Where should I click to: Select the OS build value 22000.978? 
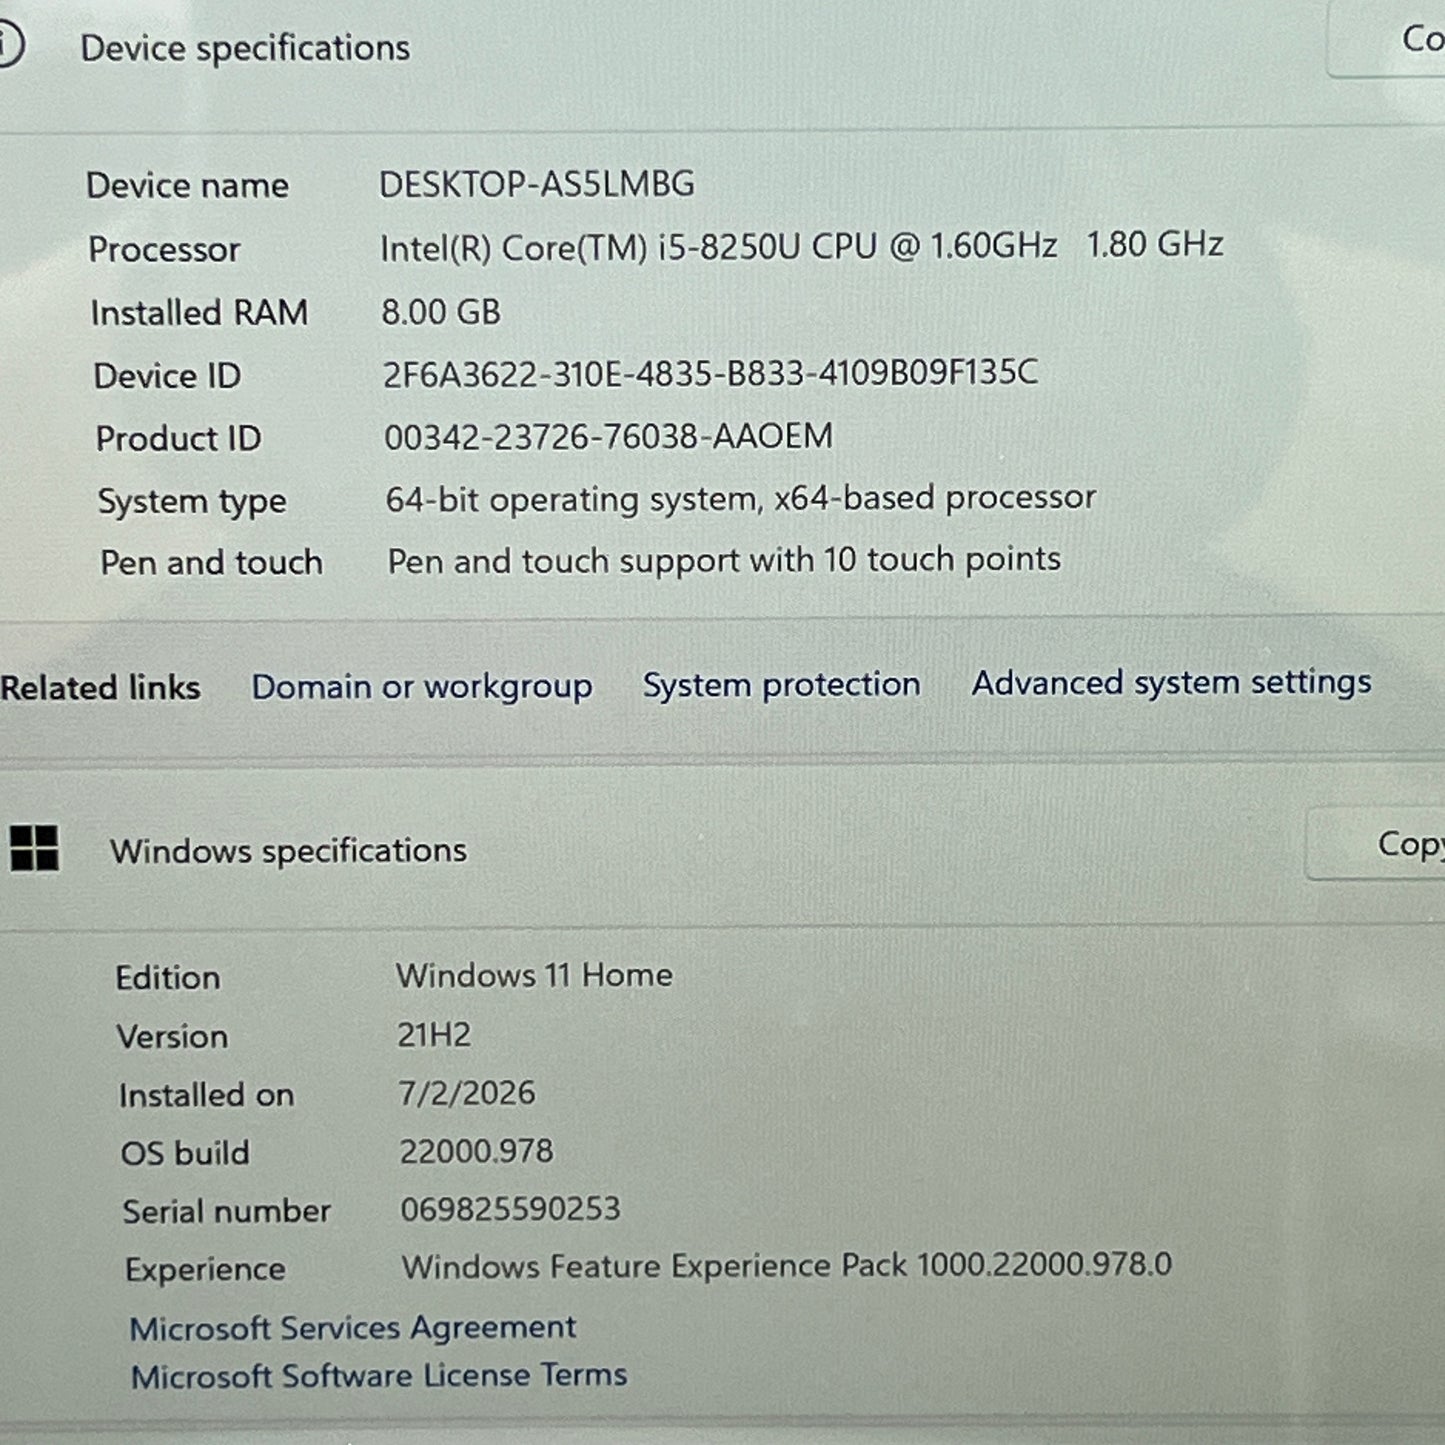click(x=476, y=1151)
